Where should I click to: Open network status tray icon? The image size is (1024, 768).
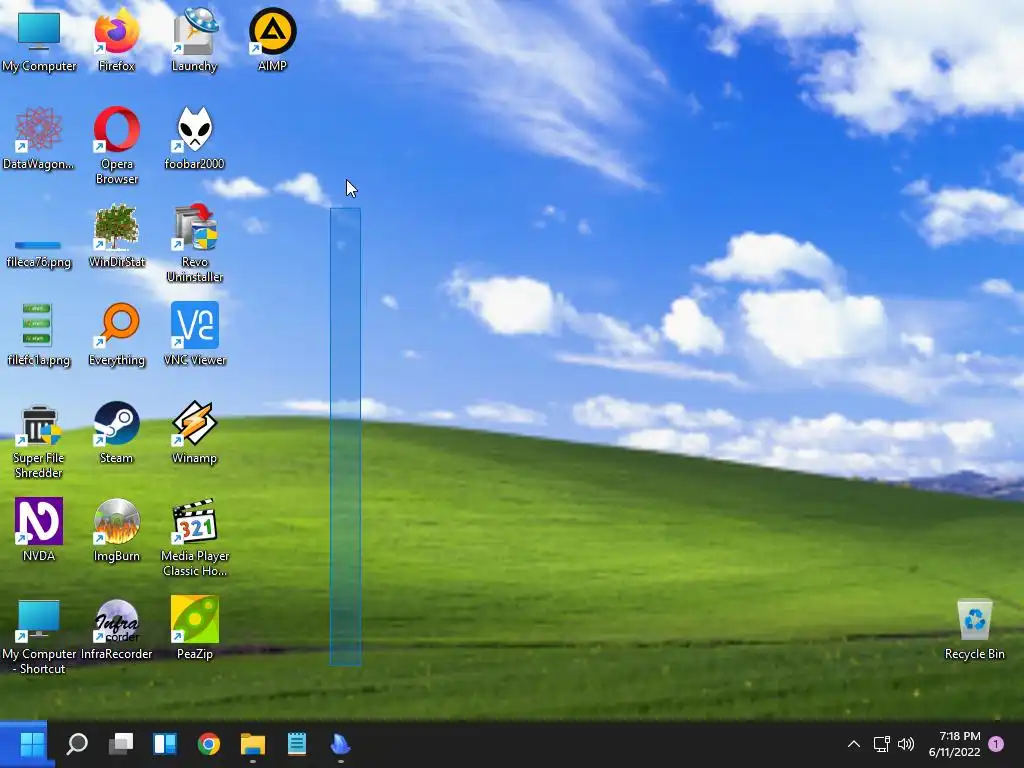(x=882, y=744)
